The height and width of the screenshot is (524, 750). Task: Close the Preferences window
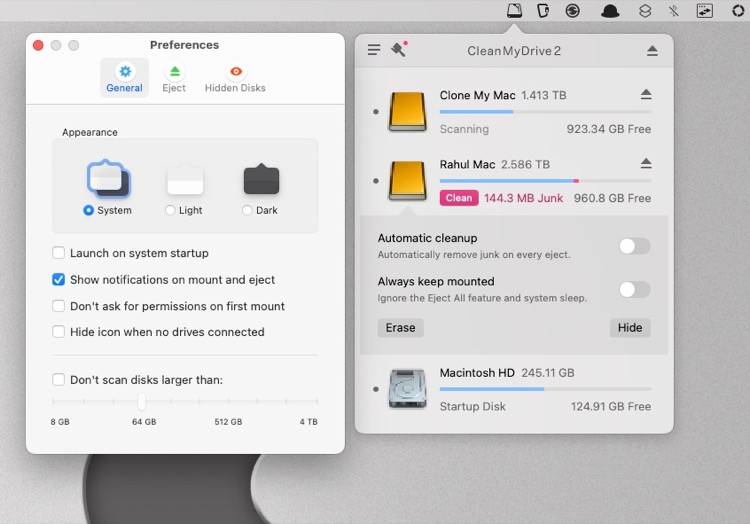(x=38, y=45)
